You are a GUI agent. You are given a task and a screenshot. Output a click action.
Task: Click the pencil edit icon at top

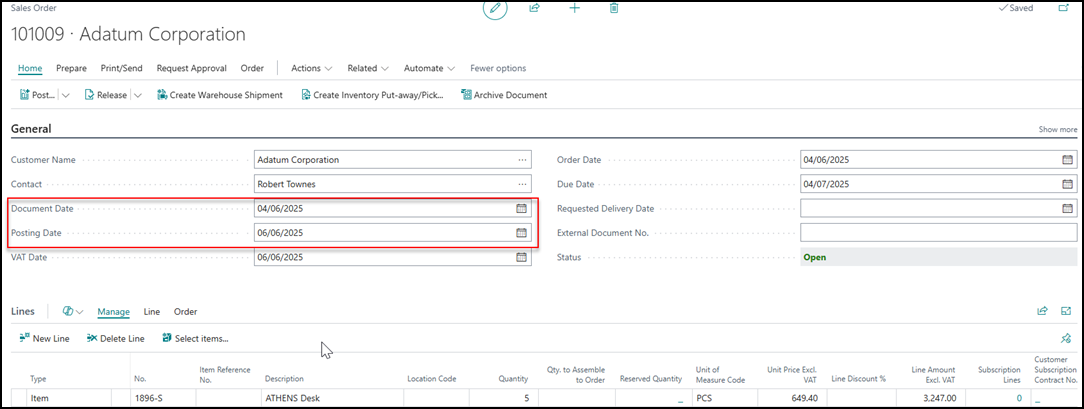[x=494, y=8]
